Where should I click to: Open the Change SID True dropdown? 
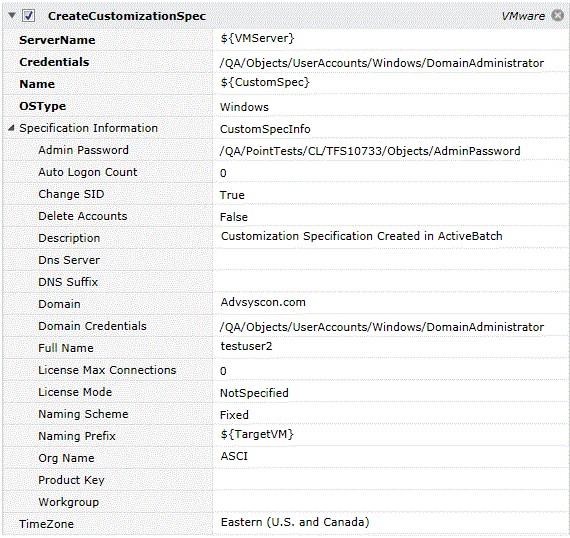(x=391, y=194)
